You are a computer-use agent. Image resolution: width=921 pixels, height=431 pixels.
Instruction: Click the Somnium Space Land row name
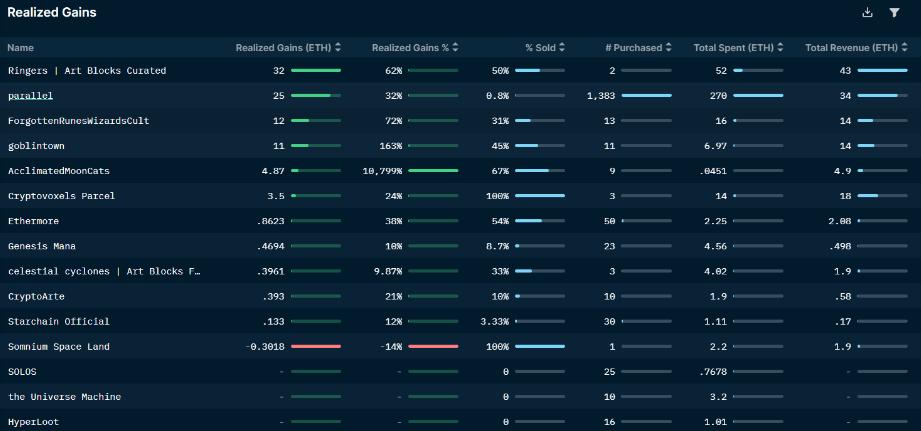[58, 347]
